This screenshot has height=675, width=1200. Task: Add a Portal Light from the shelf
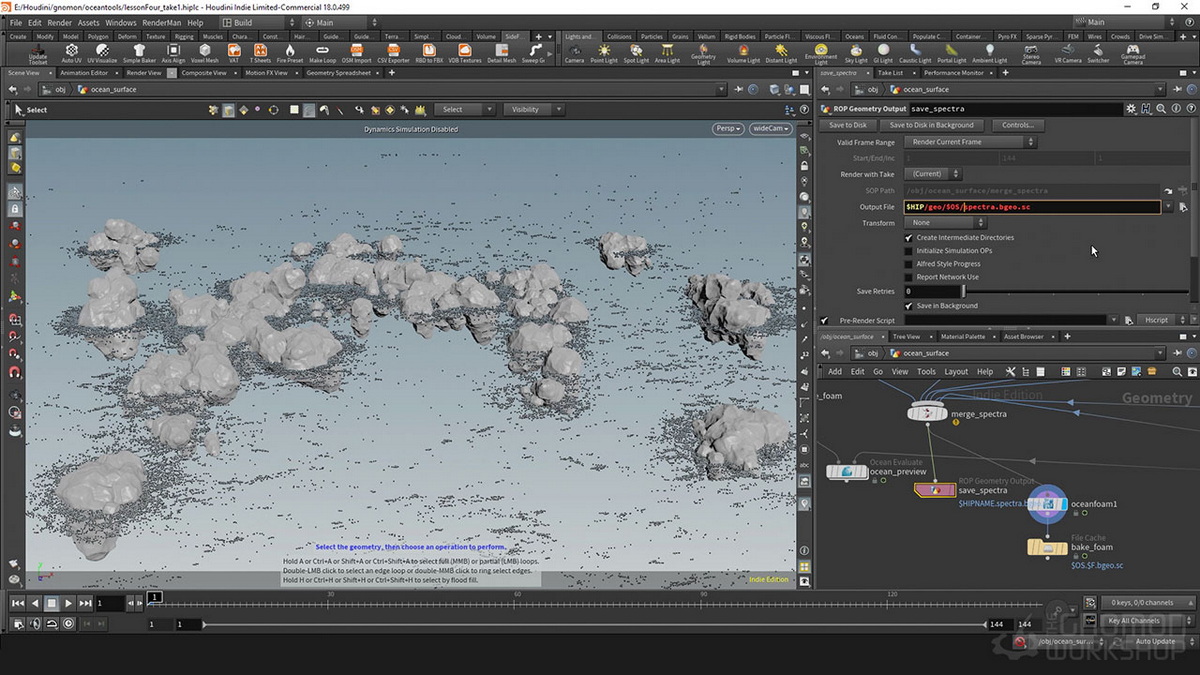pyautogui.click(x=951, y=52)
